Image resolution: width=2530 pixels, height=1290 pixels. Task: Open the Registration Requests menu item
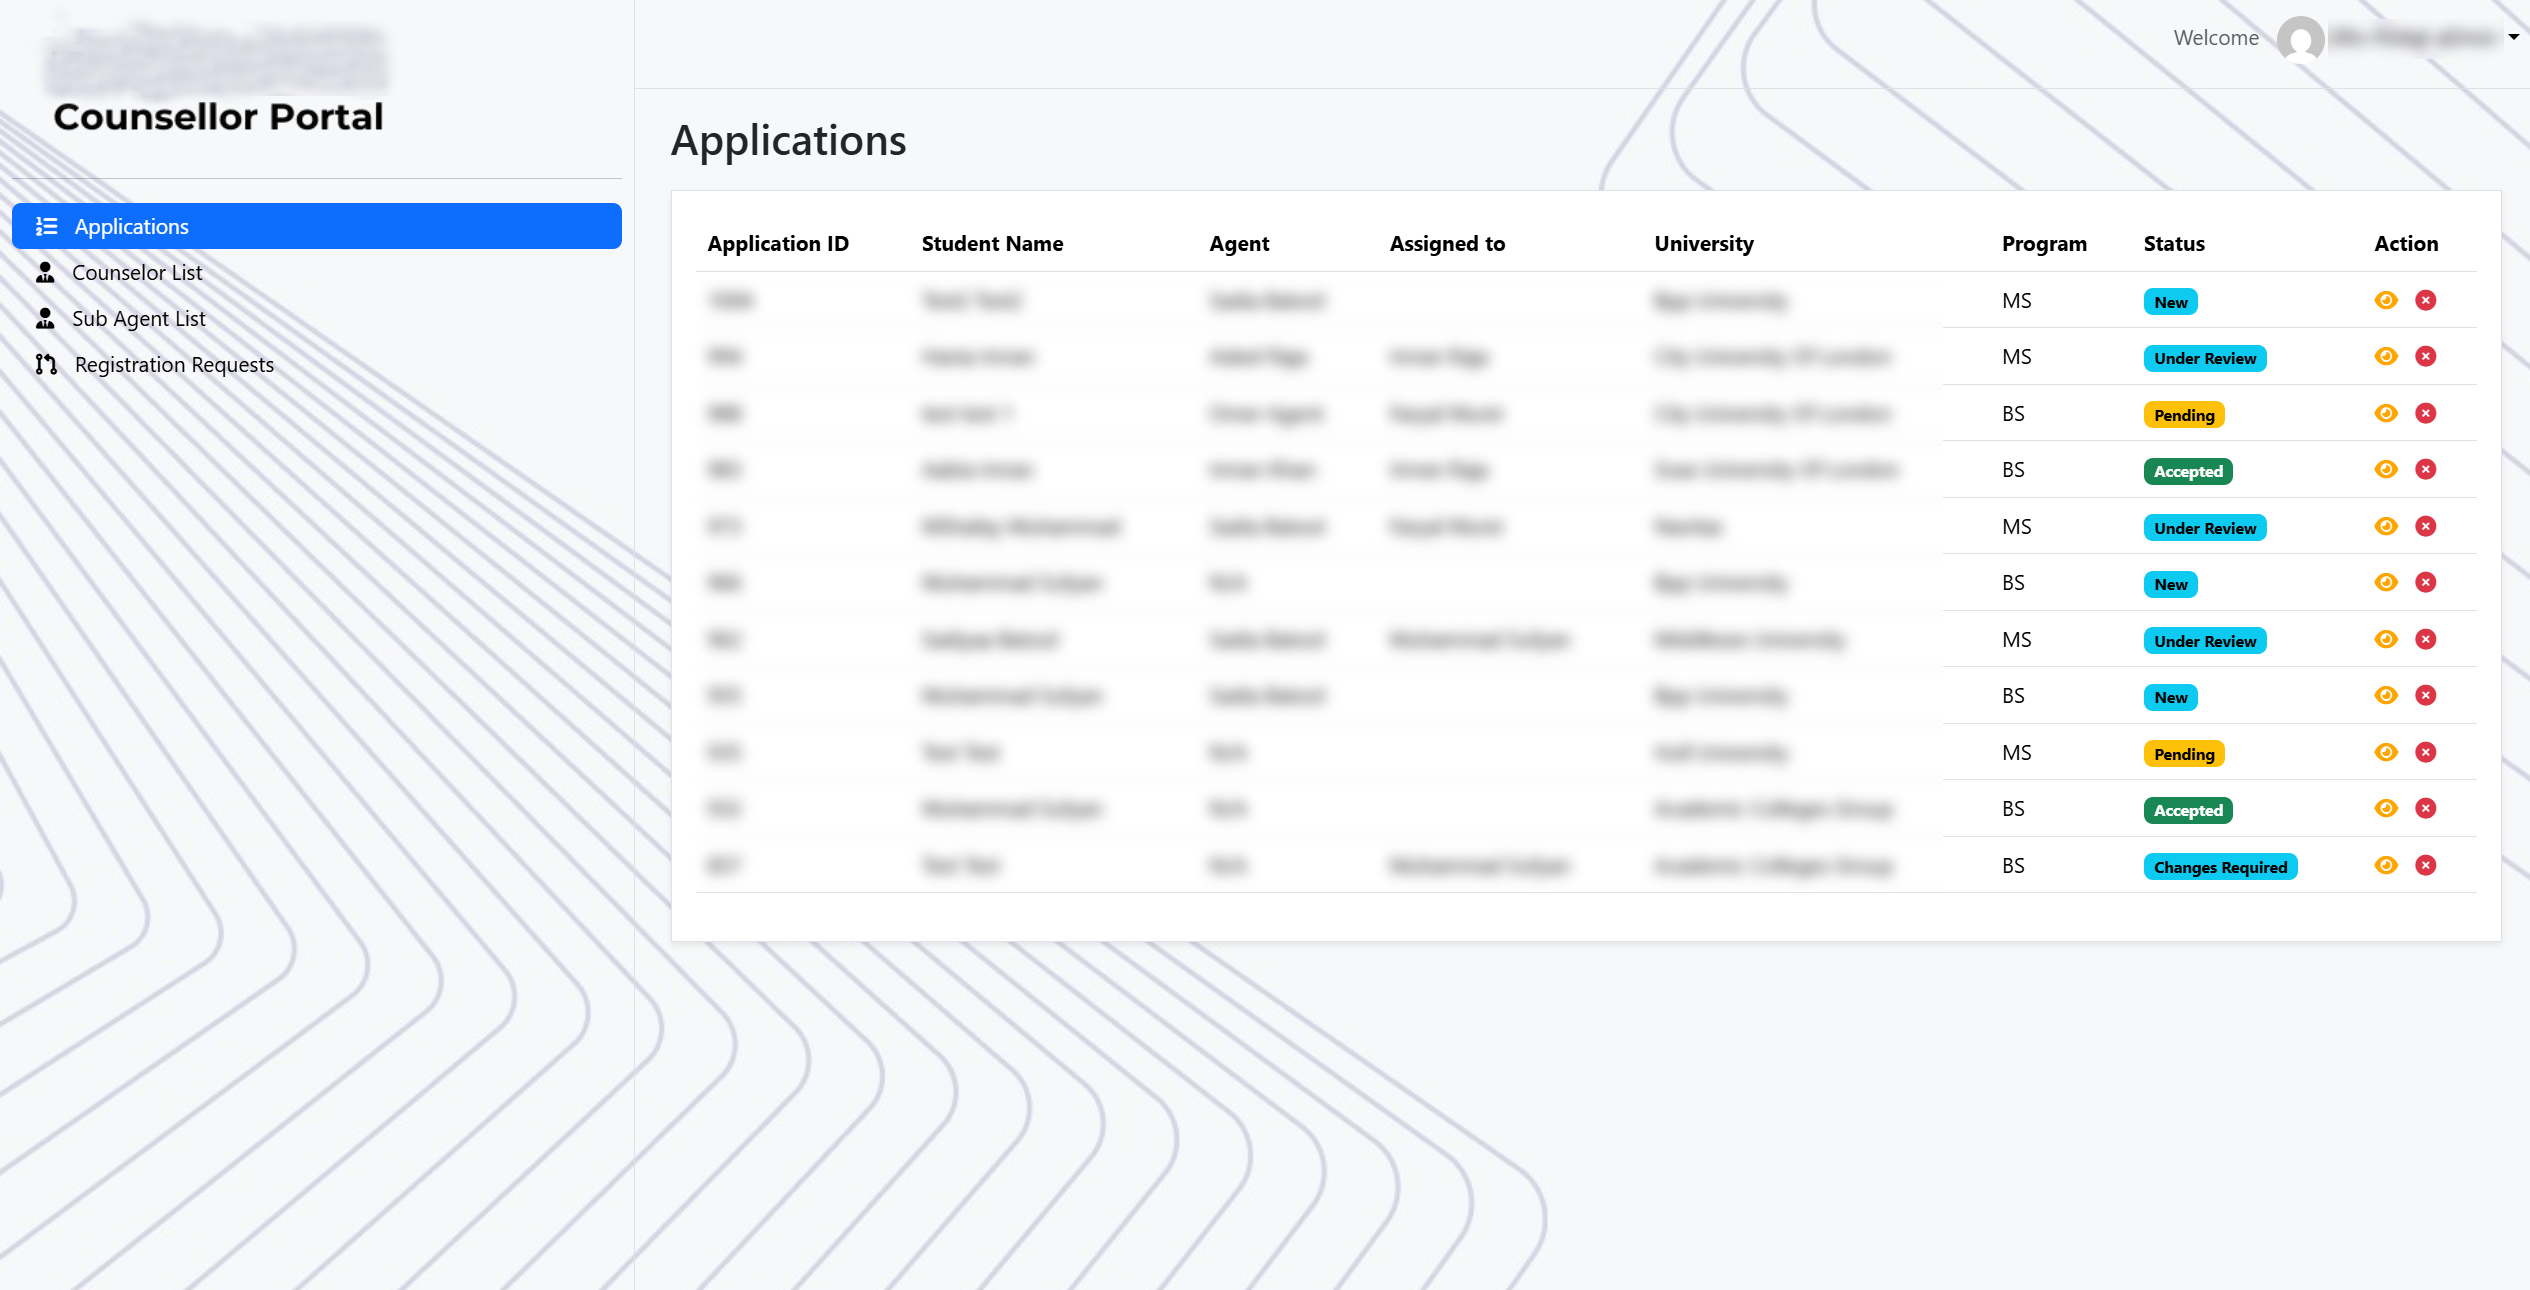174,364
